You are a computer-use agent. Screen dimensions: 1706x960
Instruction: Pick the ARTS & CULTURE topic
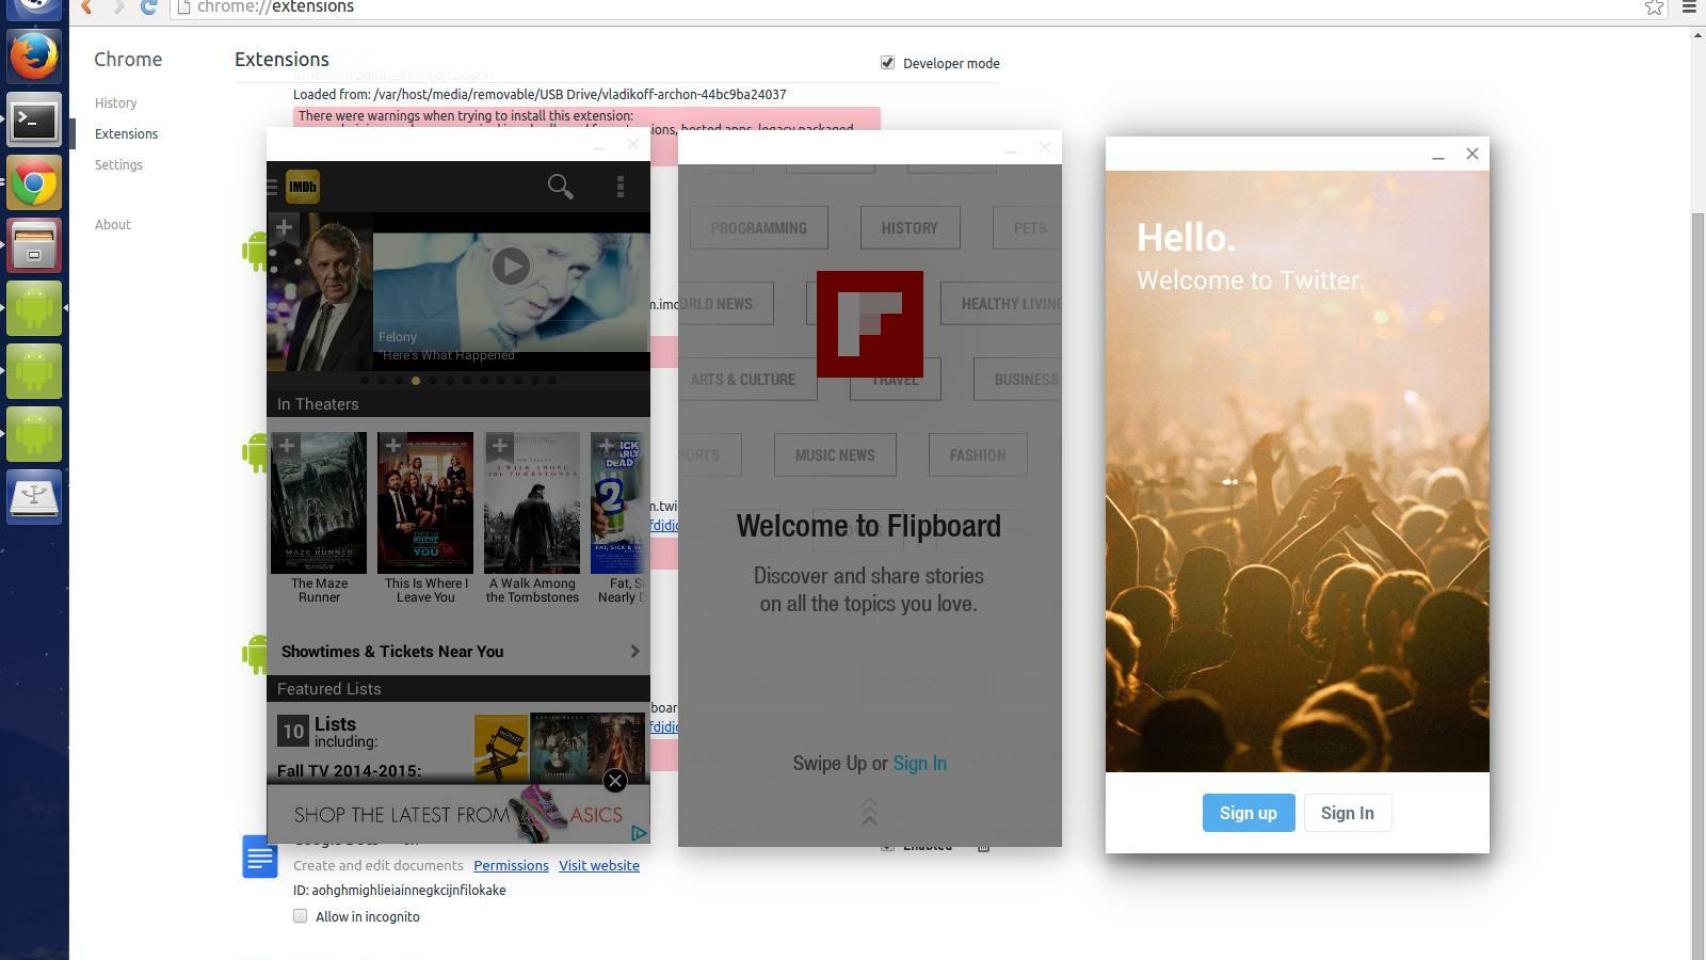coord(748,380)
